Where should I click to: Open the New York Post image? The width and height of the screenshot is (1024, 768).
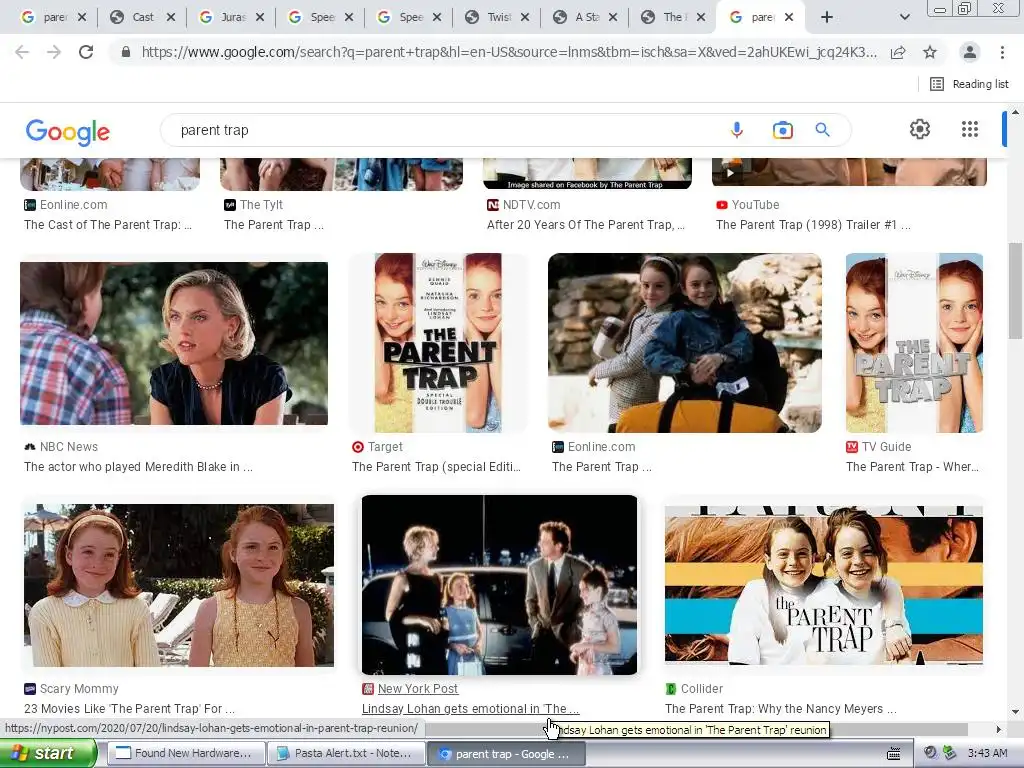coord(500,585)
